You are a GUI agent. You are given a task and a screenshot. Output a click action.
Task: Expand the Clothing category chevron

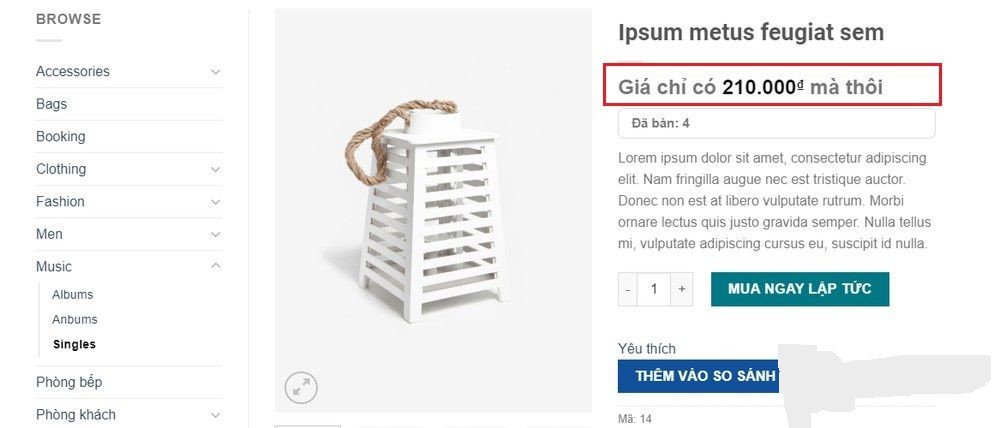click(216, 170)
